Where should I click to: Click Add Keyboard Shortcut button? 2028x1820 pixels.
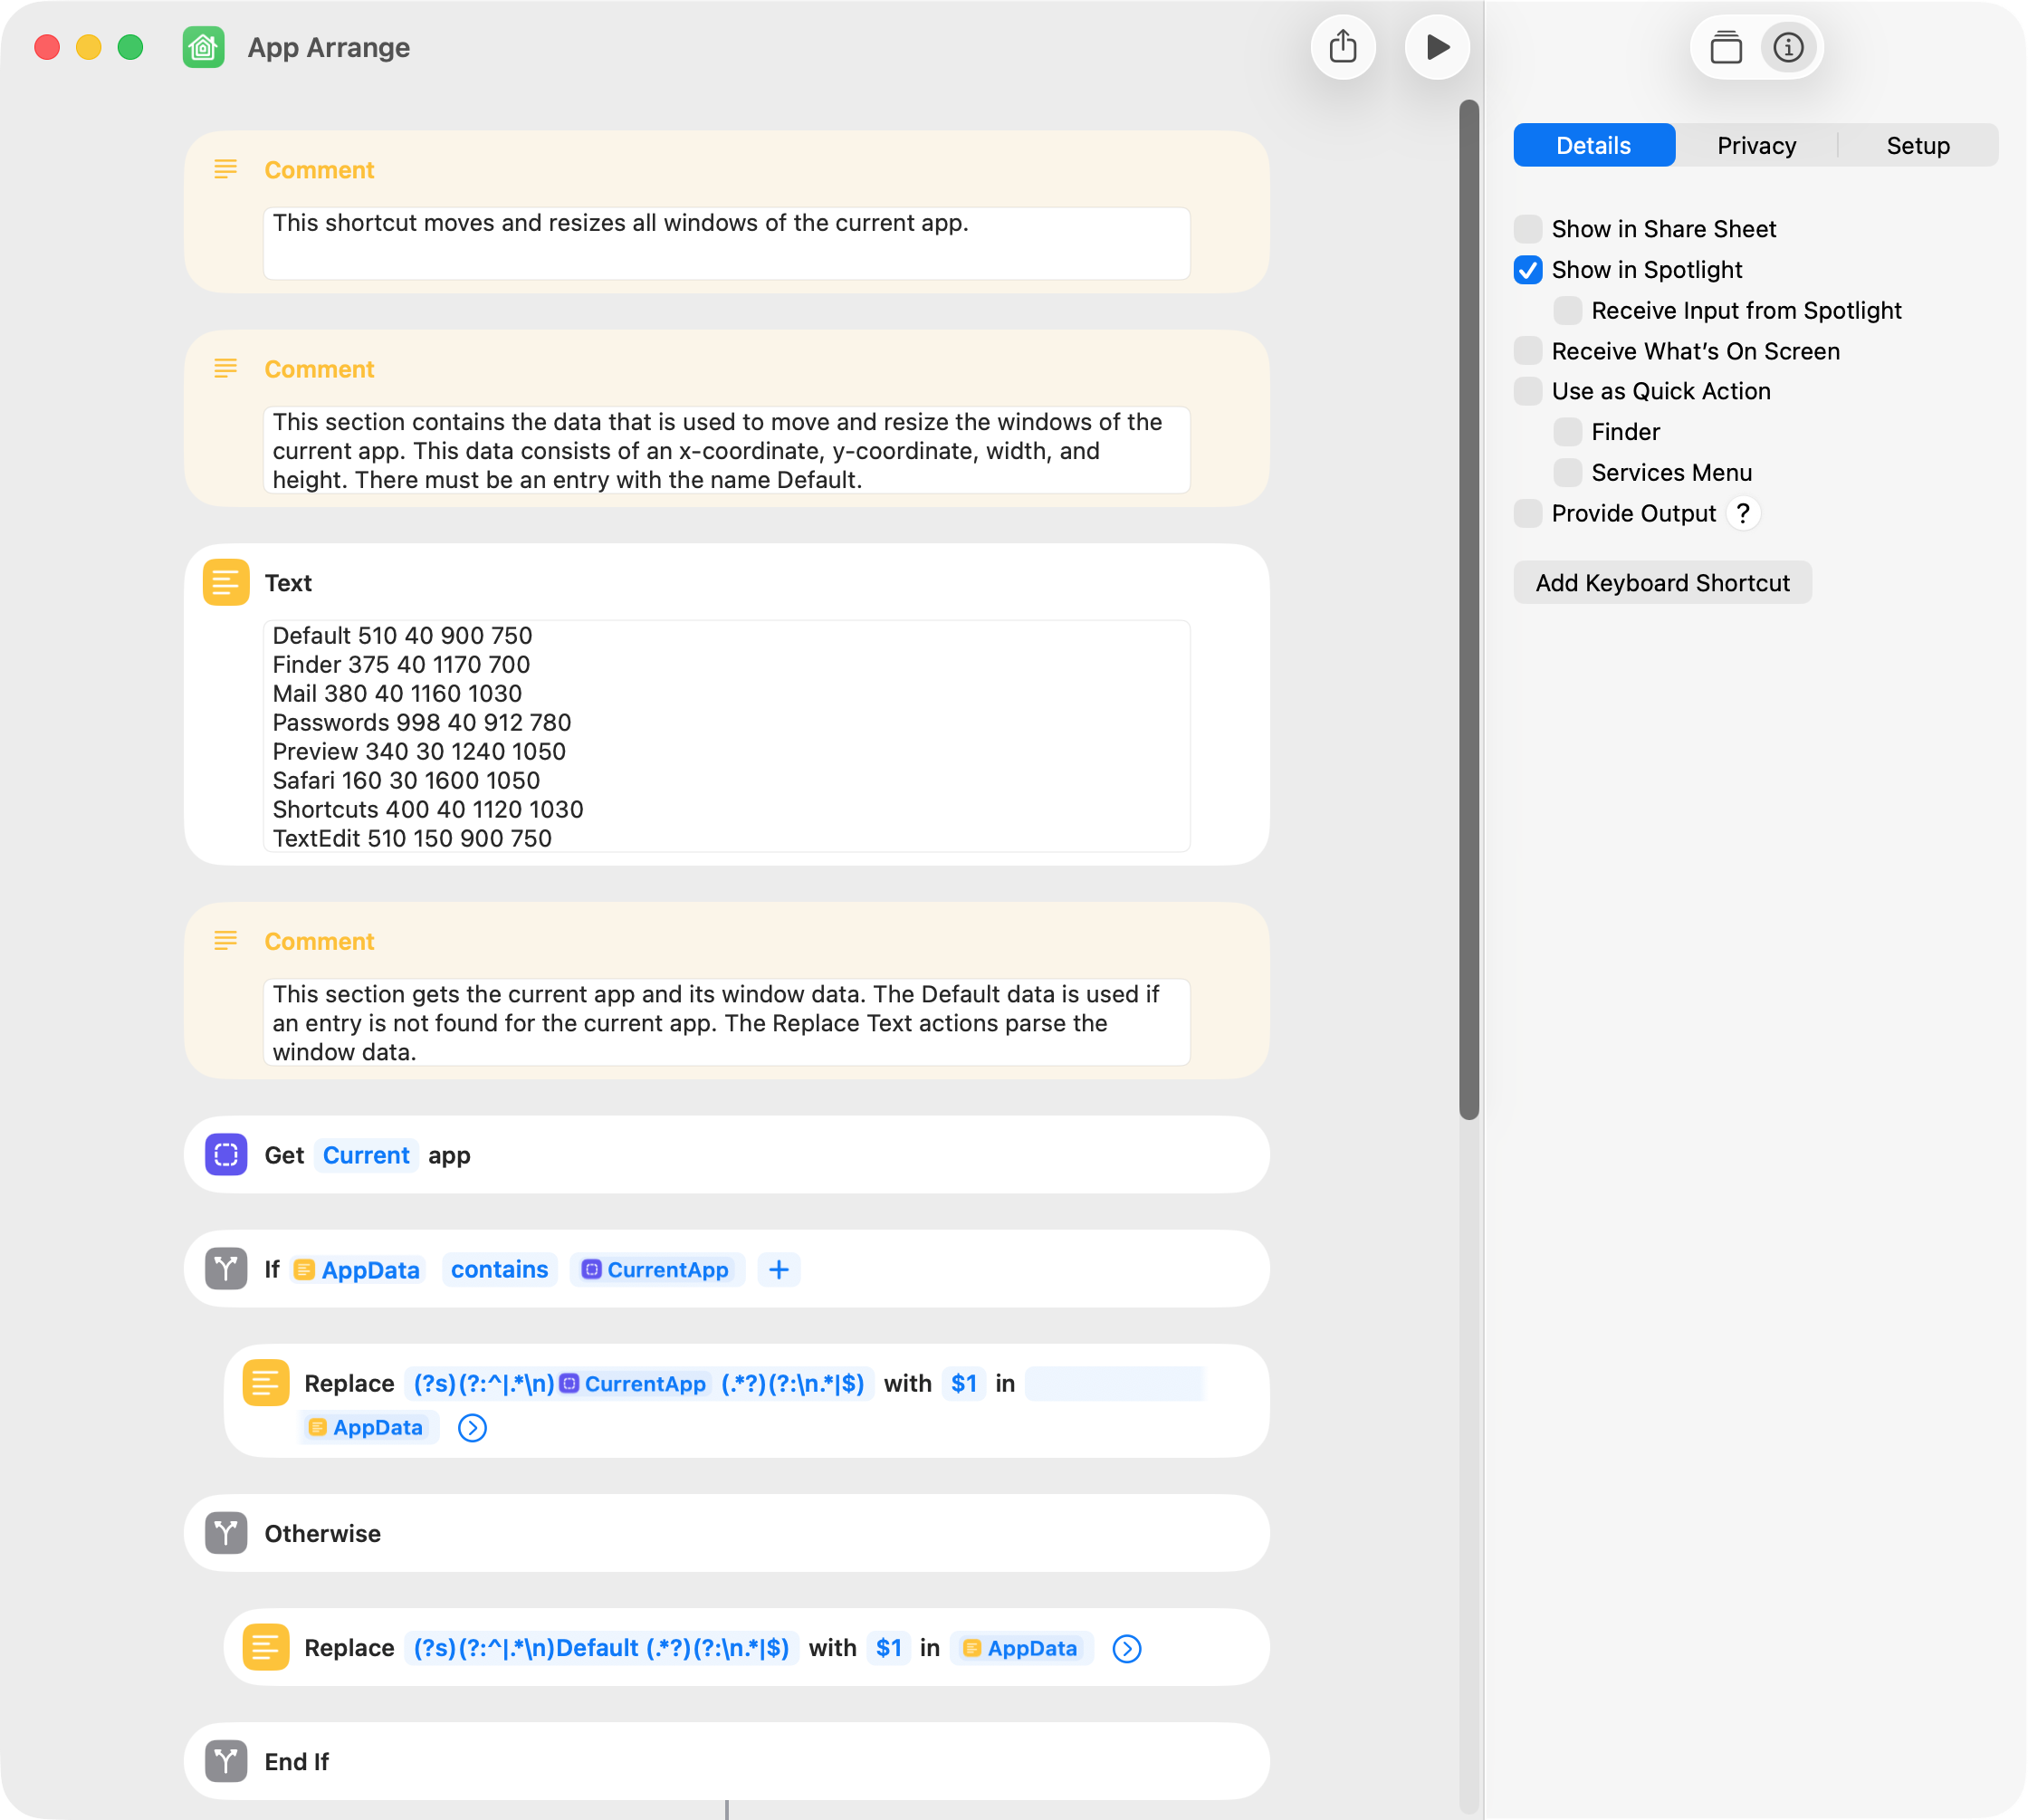1662,583
